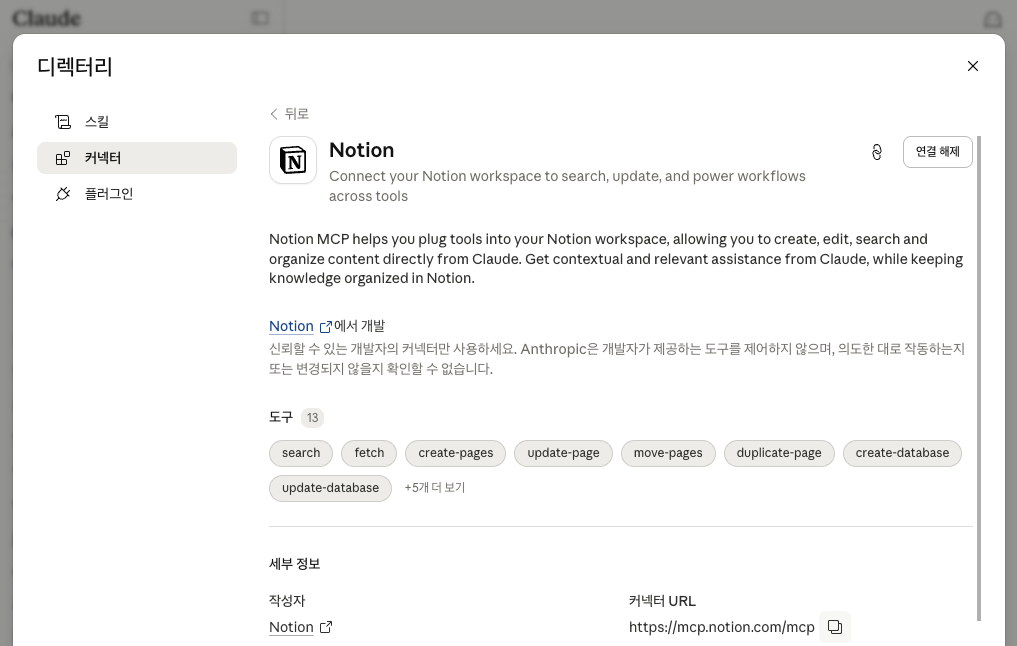Click the 세부 정보 section heading
This screenshot has height=646, width=1017.
coord(294,564)
